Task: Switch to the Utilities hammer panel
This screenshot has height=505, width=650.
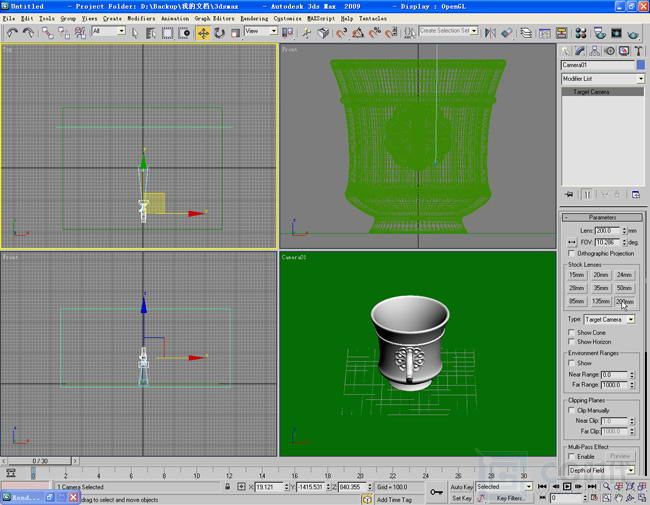Action: pyautogui.click(x=638, y=51)
